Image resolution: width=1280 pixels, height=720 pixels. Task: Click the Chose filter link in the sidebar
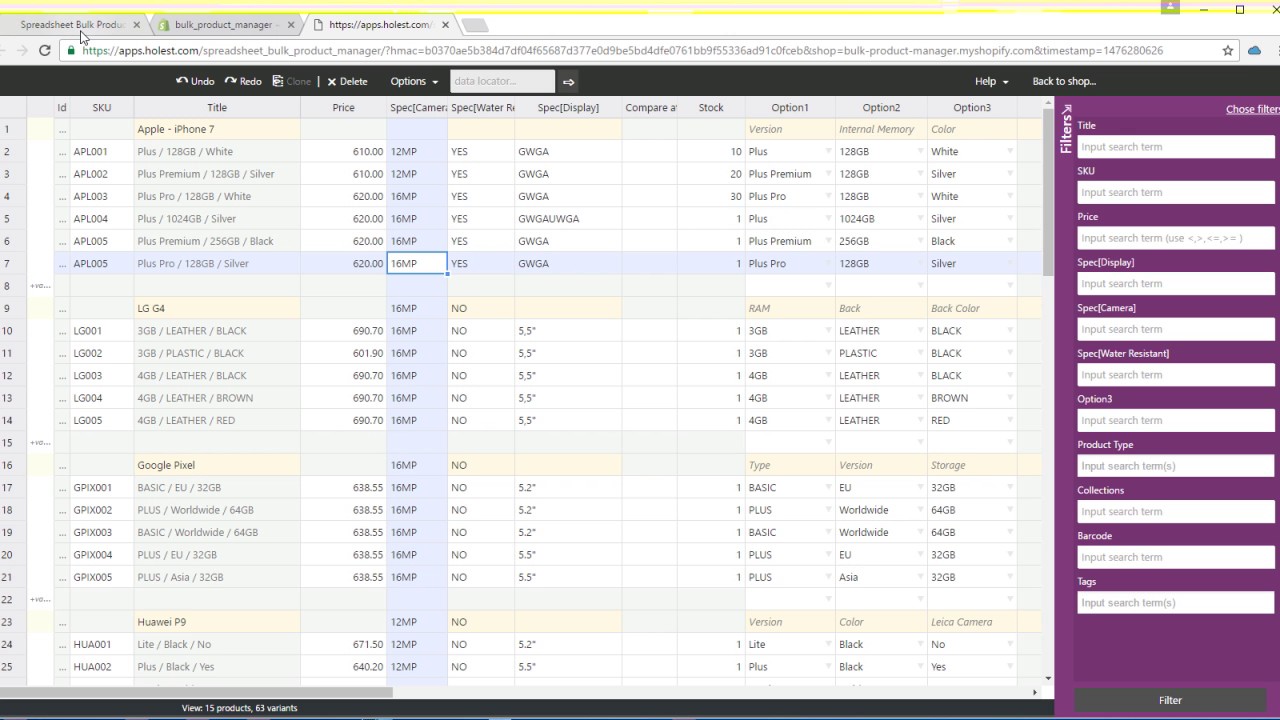[1251, 108]
